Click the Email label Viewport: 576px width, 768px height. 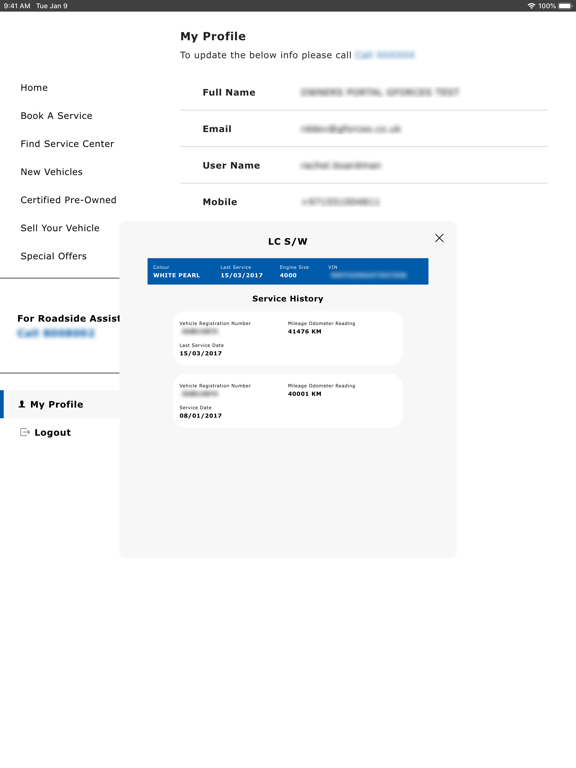pos(217,129)
